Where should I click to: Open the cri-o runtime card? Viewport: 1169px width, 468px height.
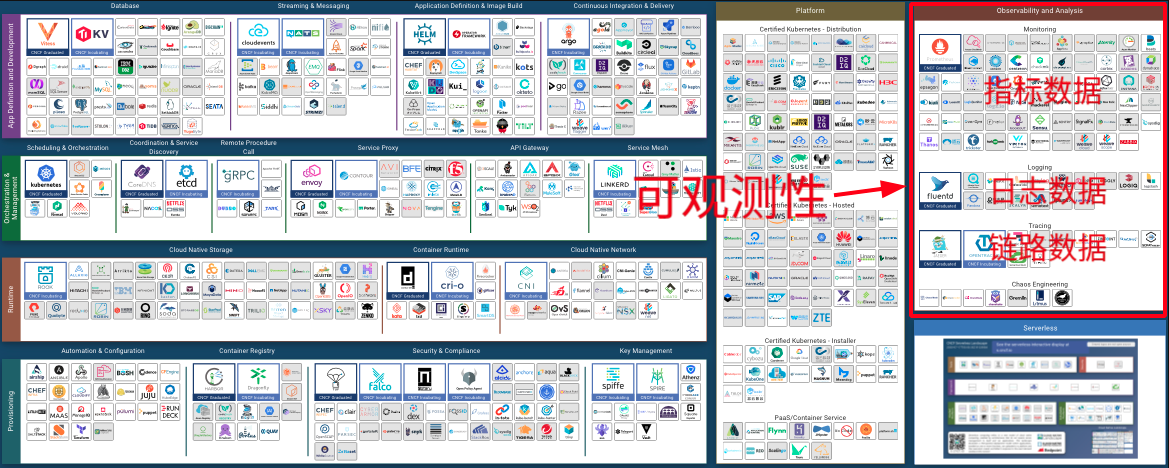(452, 280)
